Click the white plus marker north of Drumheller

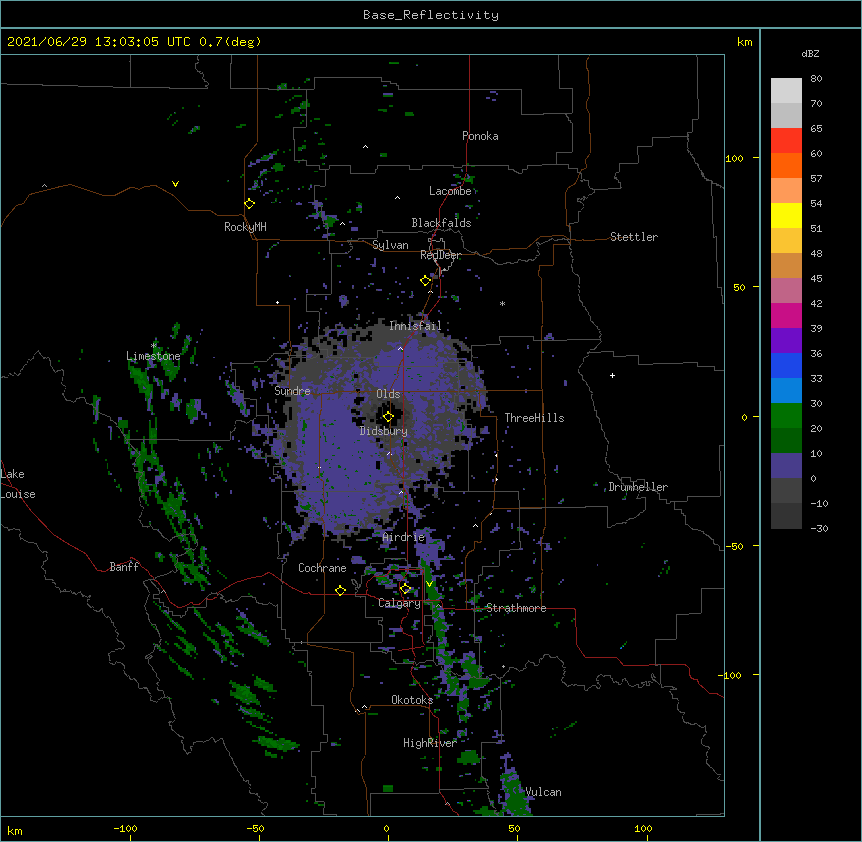tap(612, 375)
